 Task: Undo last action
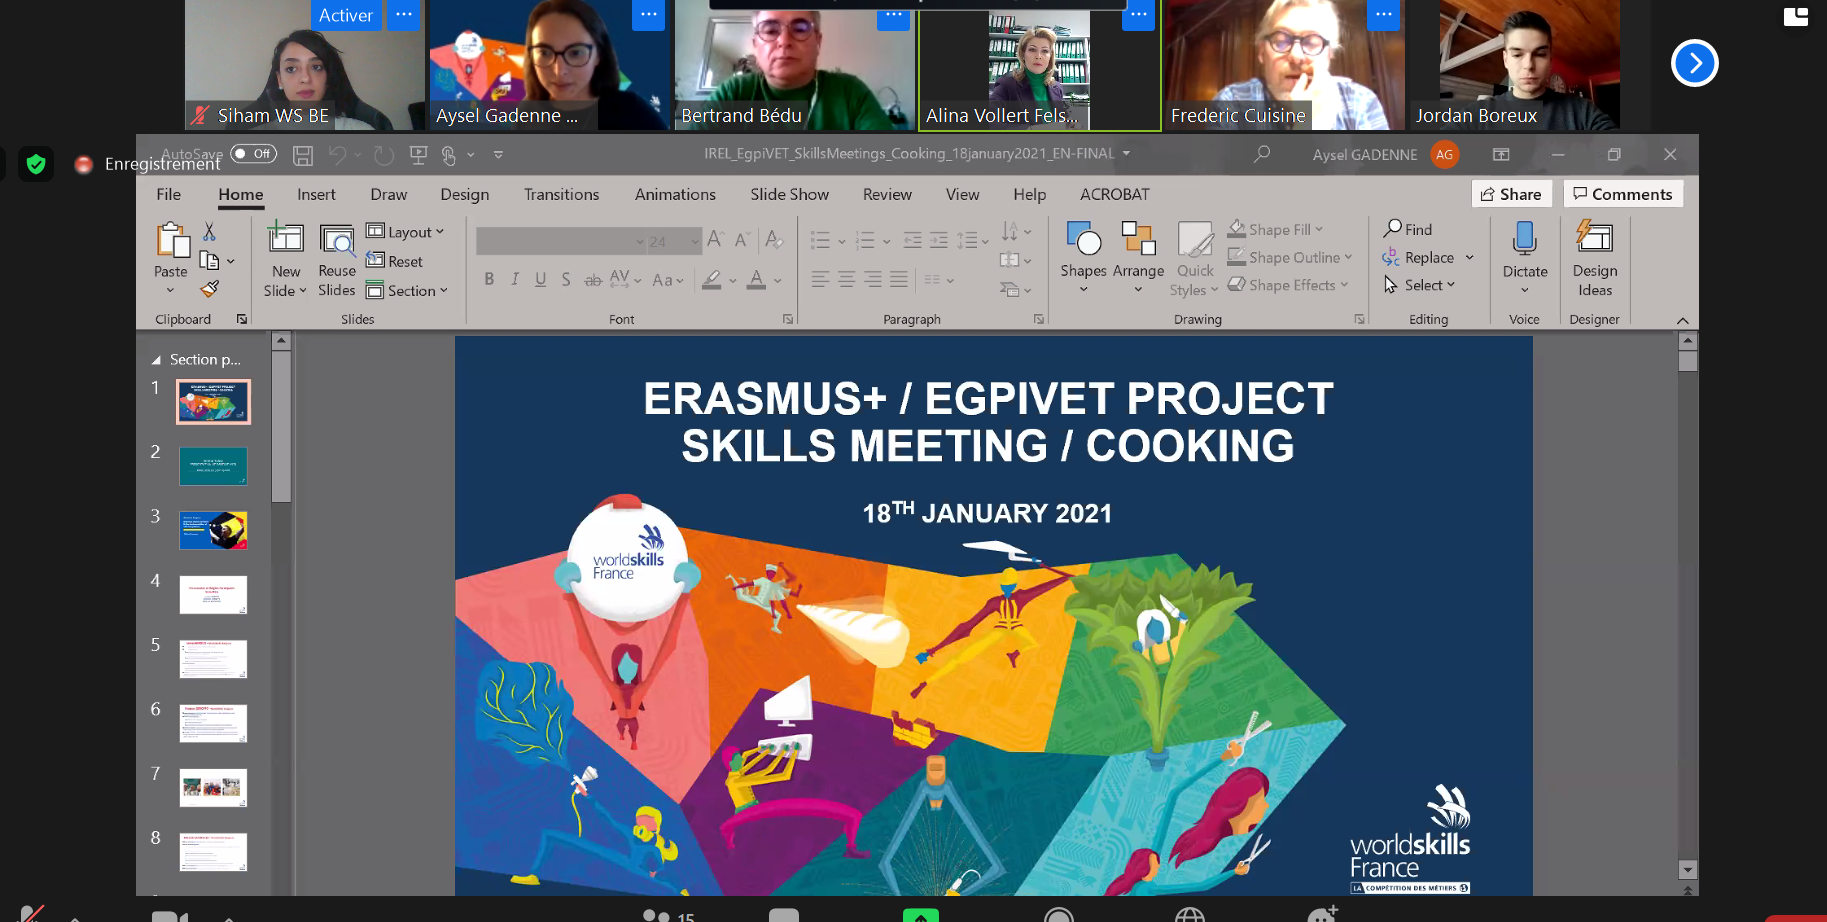pyautogui.click(x=338, y=155)
